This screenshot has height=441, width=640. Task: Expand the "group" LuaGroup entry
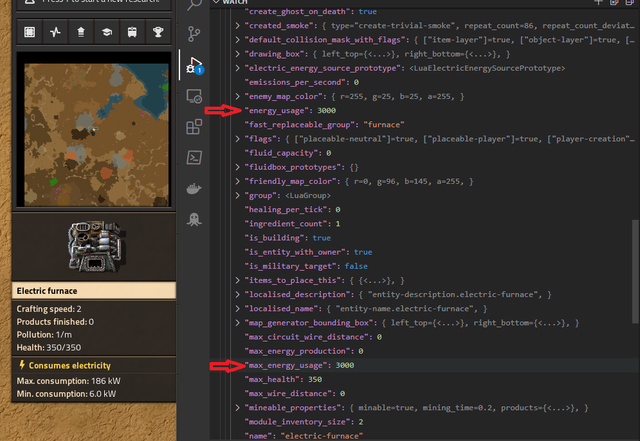coord(238,196)
